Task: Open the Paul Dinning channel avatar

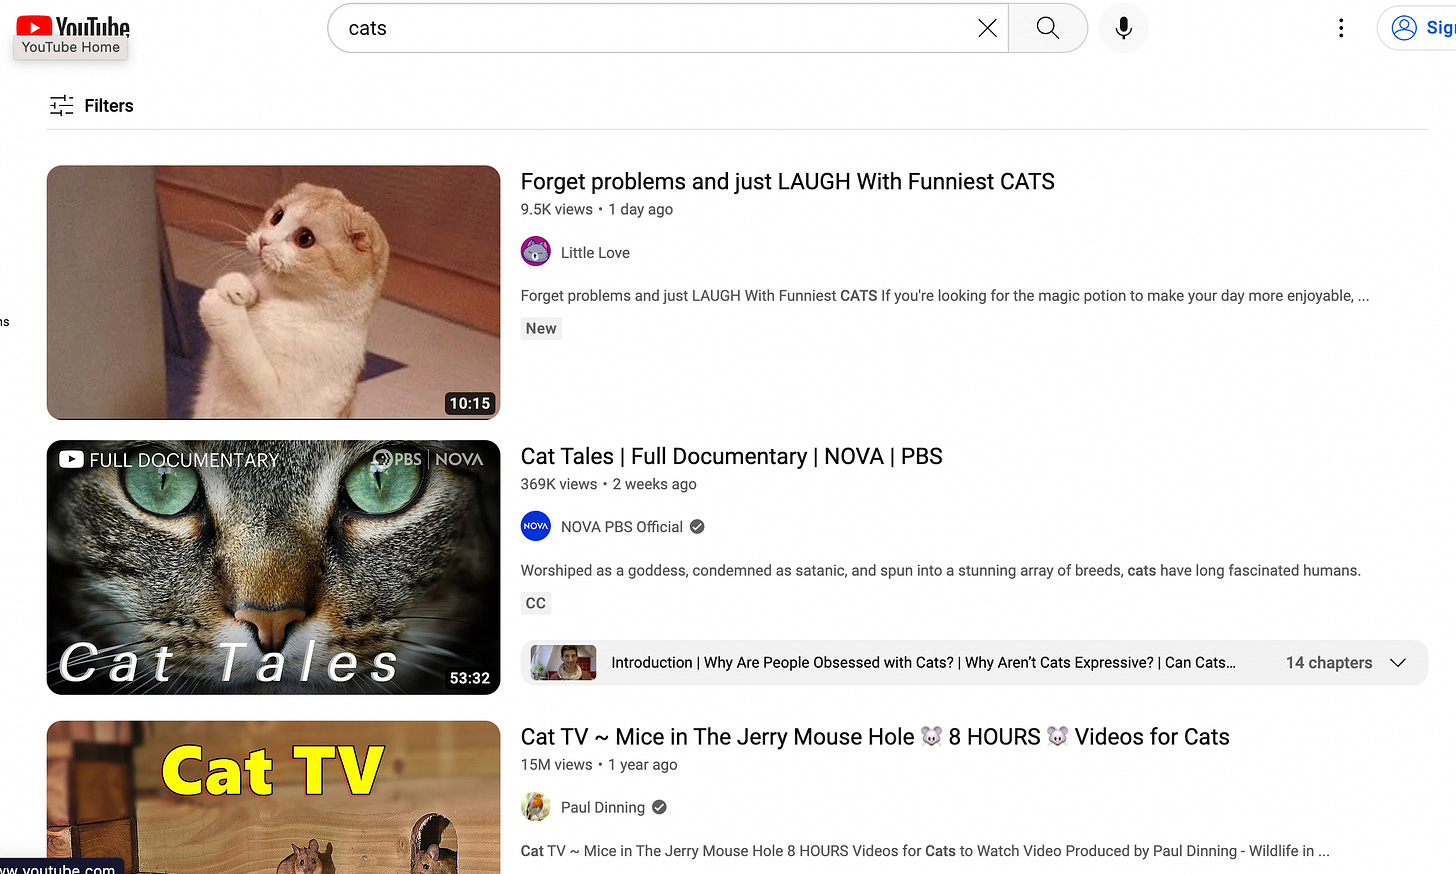Action: (x=536, y=807)
